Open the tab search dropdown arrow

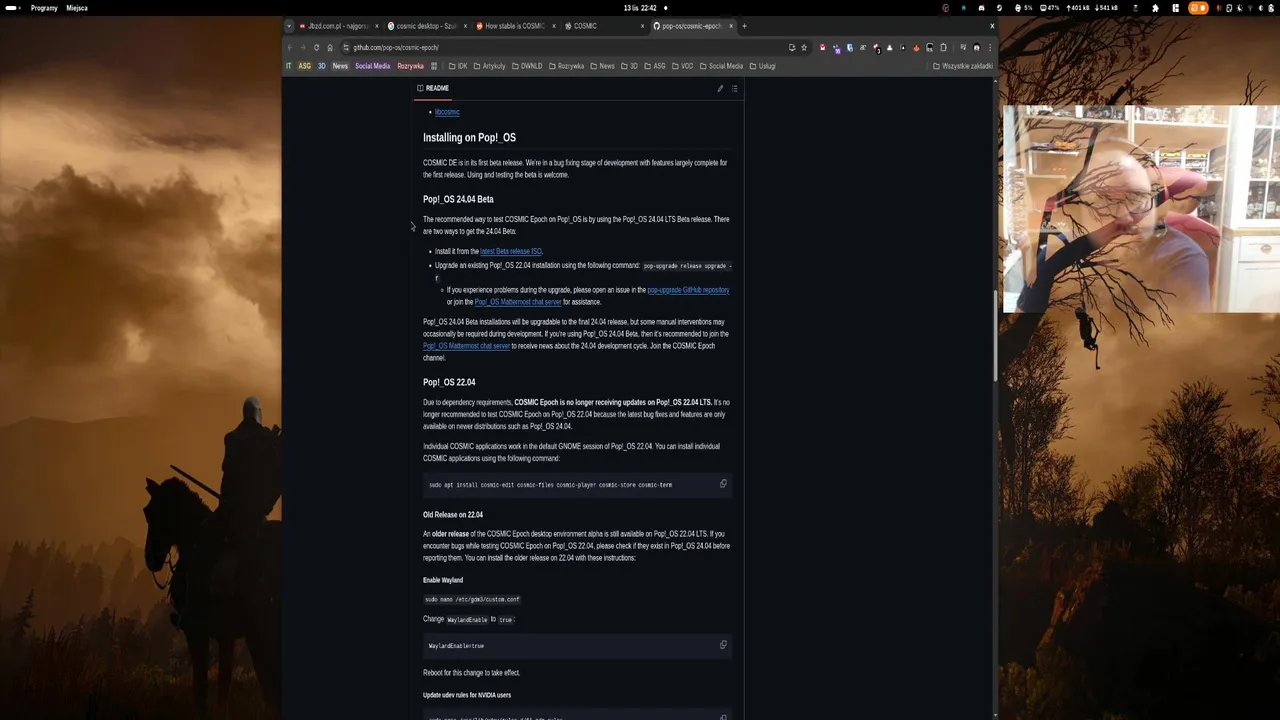289,26
